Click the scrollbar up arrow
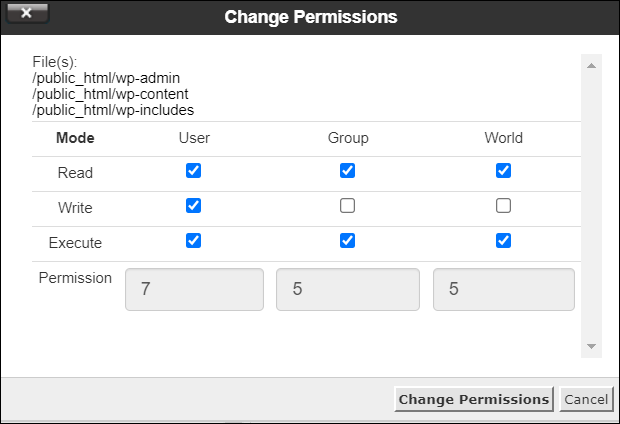The width and height of the screenshot is (620, 424). tap(591, 66)
